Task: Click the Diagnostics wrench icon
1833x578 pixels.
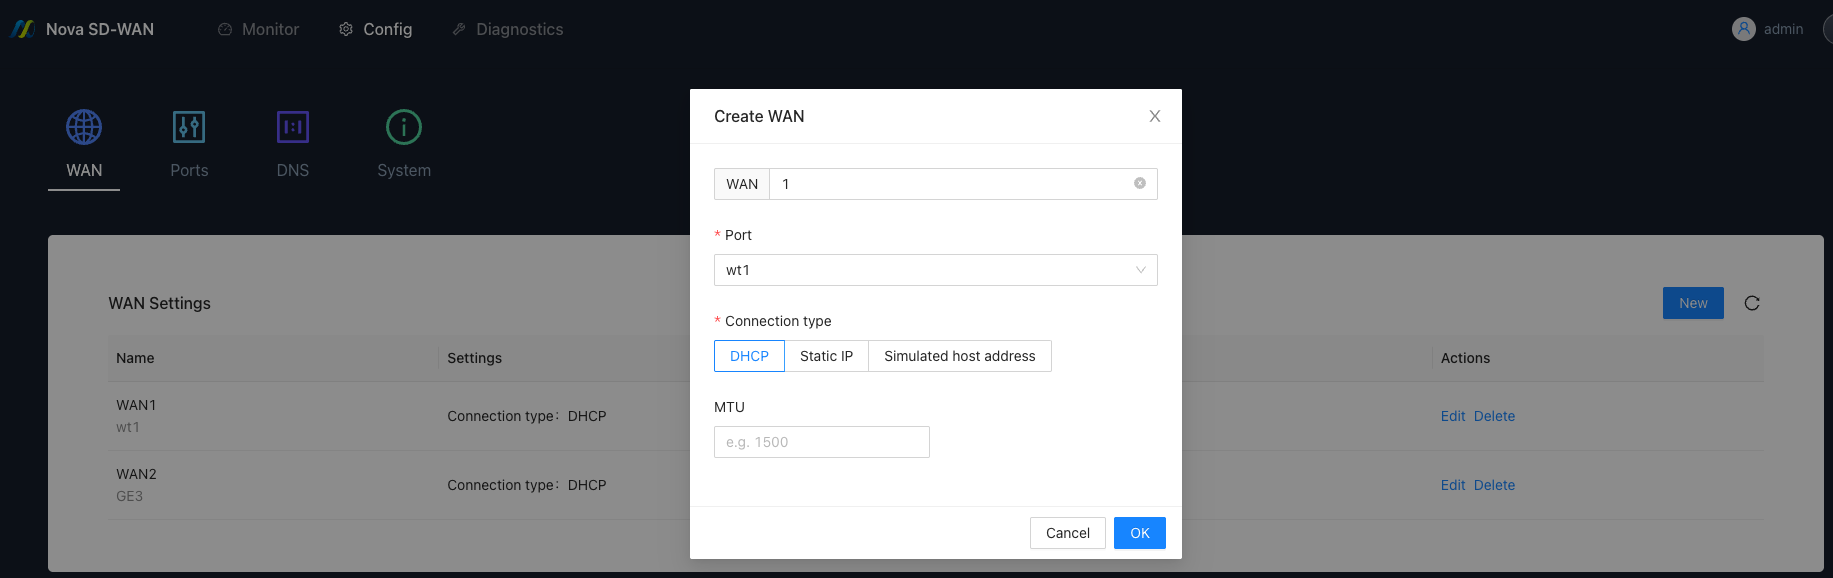Action: (x=459, y=29)
